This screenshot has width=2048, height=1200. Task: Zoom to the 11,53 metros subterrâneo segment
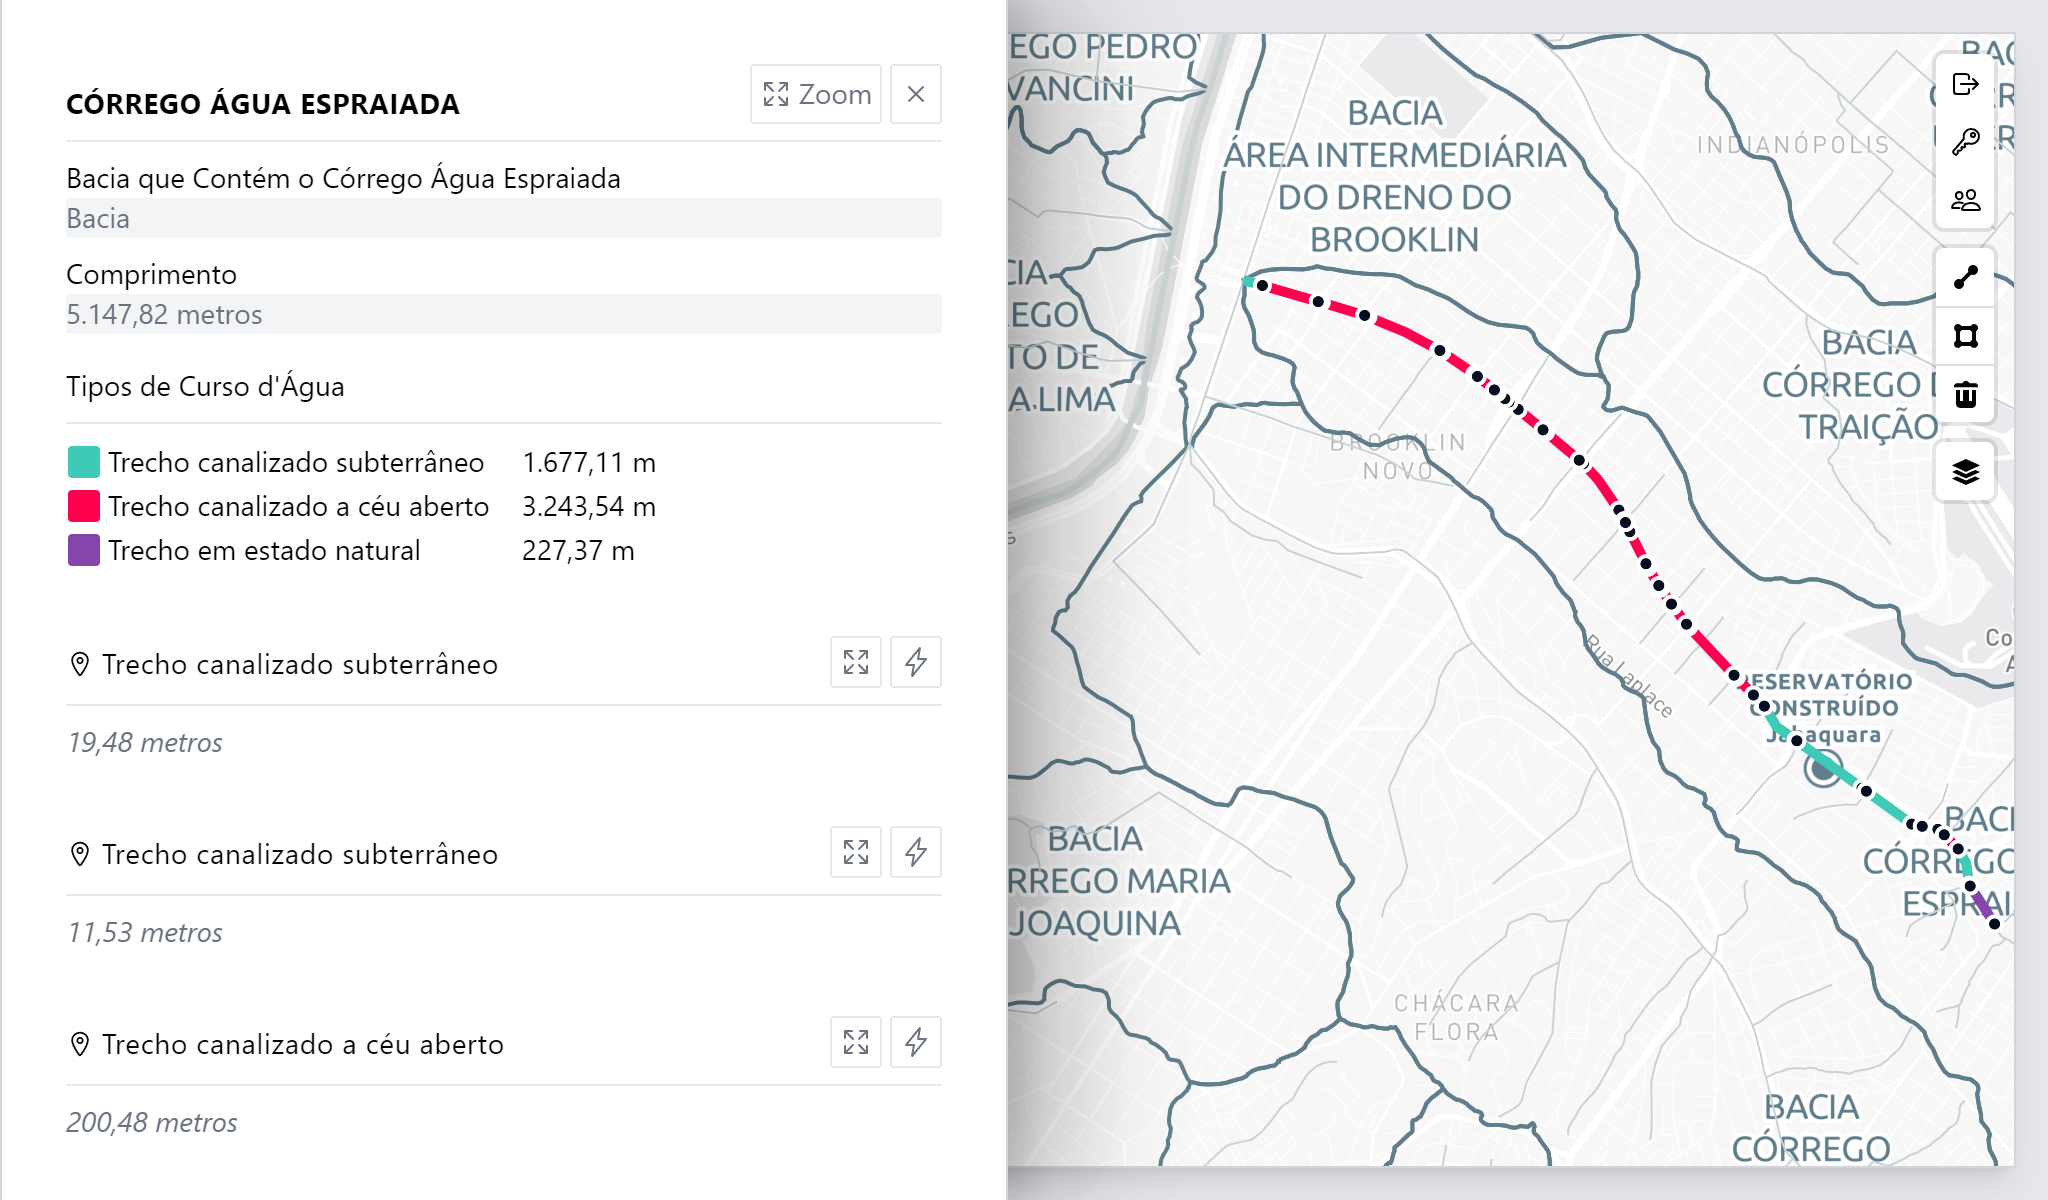(x=856, y=852)
